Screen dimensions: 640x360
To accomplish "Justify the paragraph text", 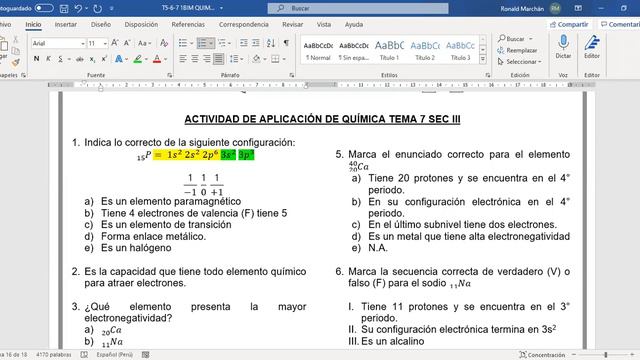I will click(x=218, y=59).
